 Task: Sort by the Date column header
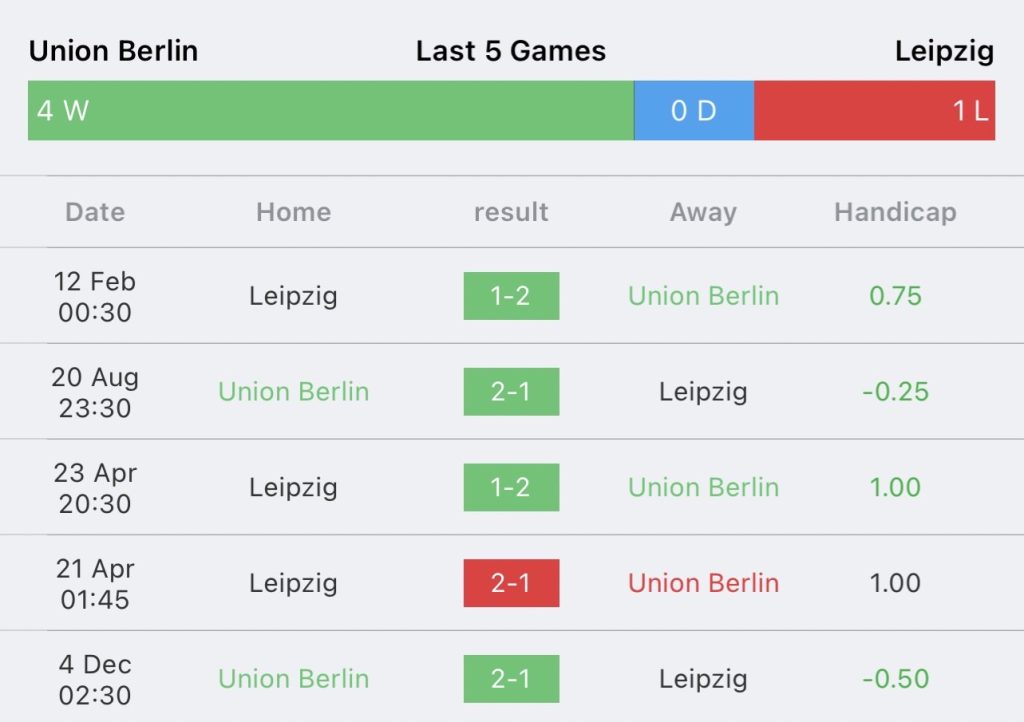click(x=95, y=212)
